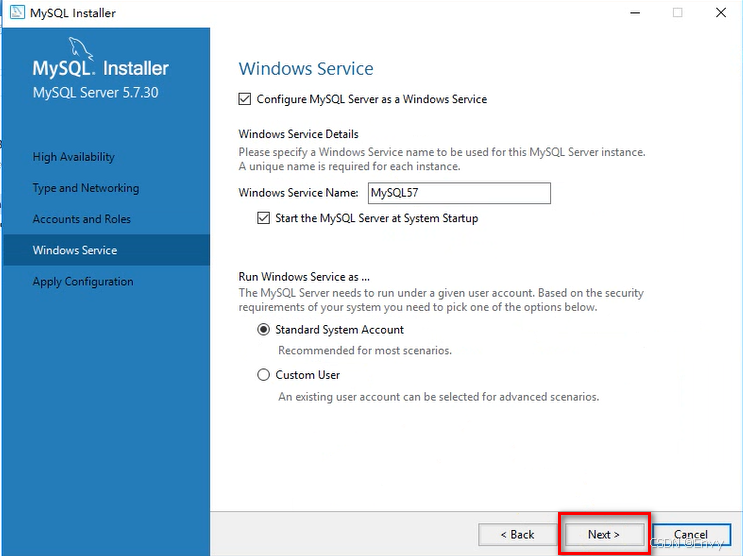Click the Windows Service heading text
Viewport: 743px width, 556px height.
[x=306, y=69]
